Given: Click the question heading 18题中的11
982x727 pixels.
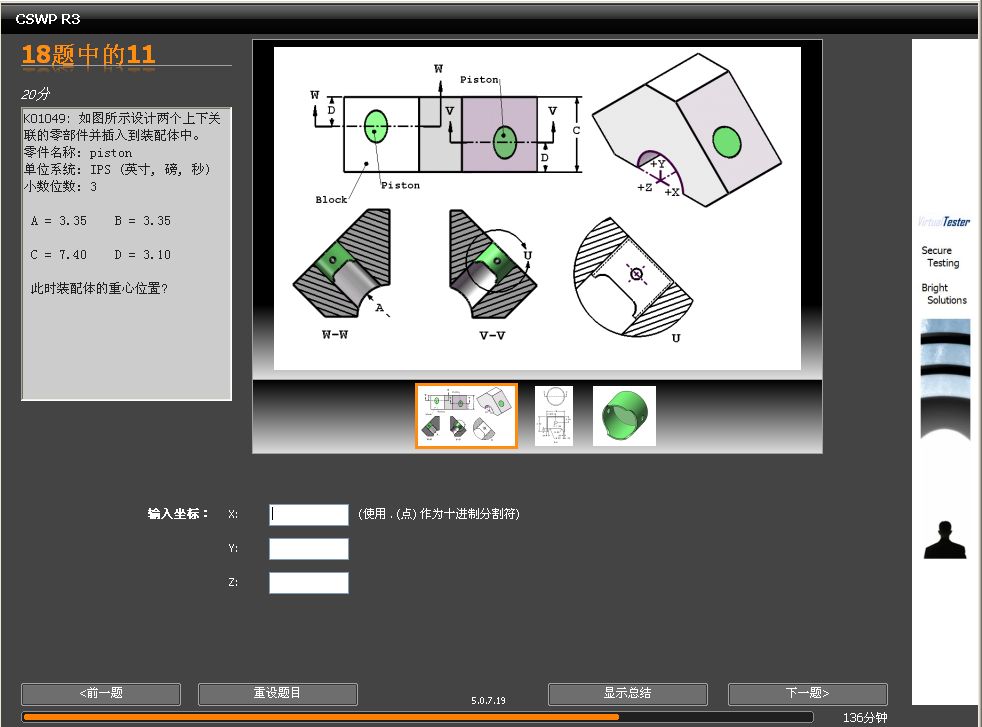Looking at the screenshot, I should click(x=88, y=54).
